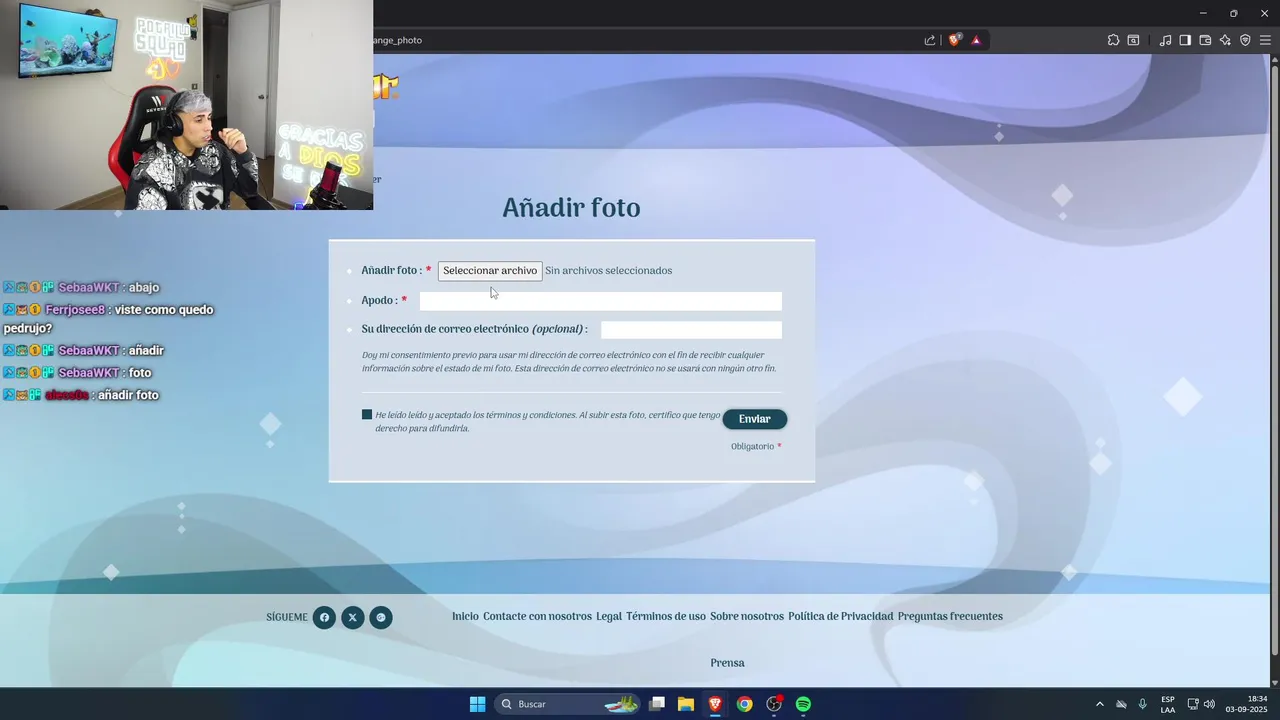Click chat message 'viste como quedo pedrujo?'
This screenshot has width=1280, height=720.
108,319
